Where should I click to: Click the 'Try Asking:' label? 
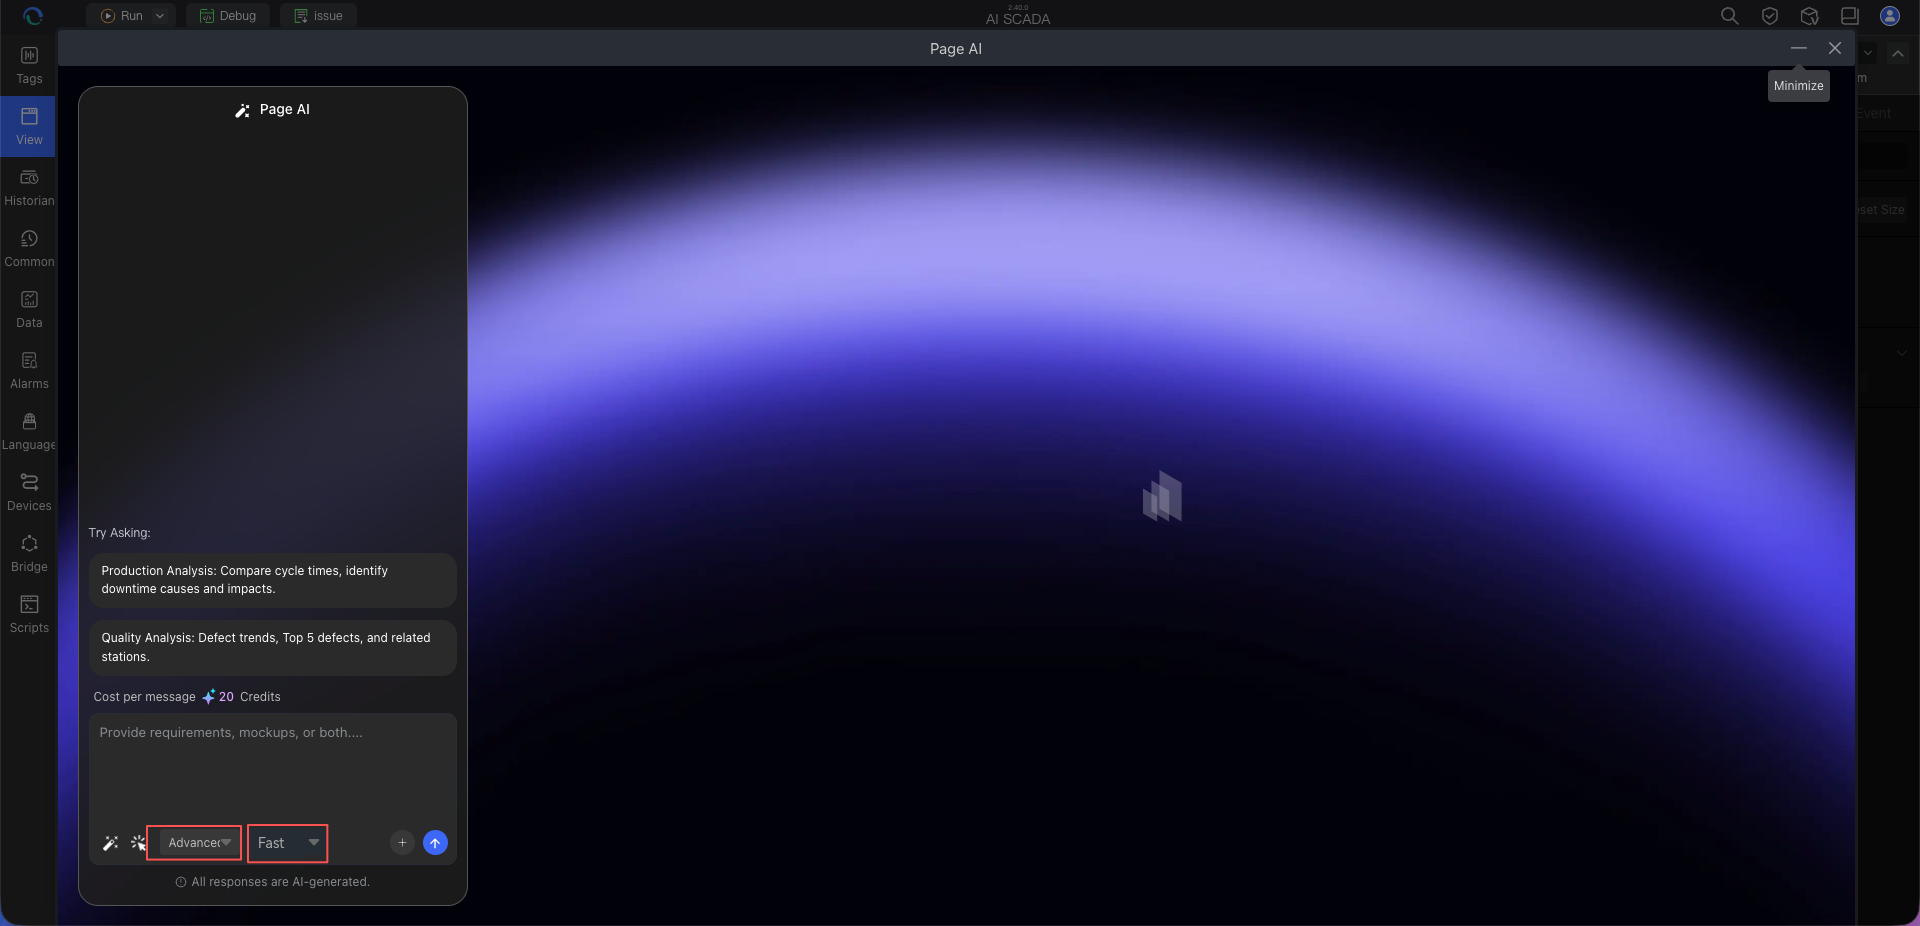[x=120, y=533]
